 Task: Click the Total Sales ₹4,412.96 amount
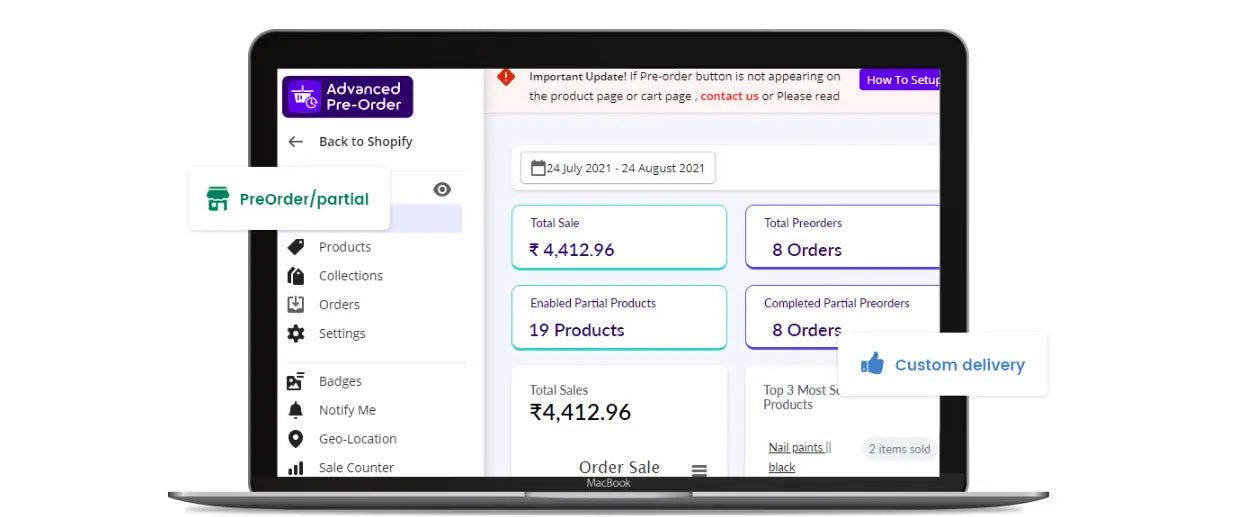coord(580,412)
